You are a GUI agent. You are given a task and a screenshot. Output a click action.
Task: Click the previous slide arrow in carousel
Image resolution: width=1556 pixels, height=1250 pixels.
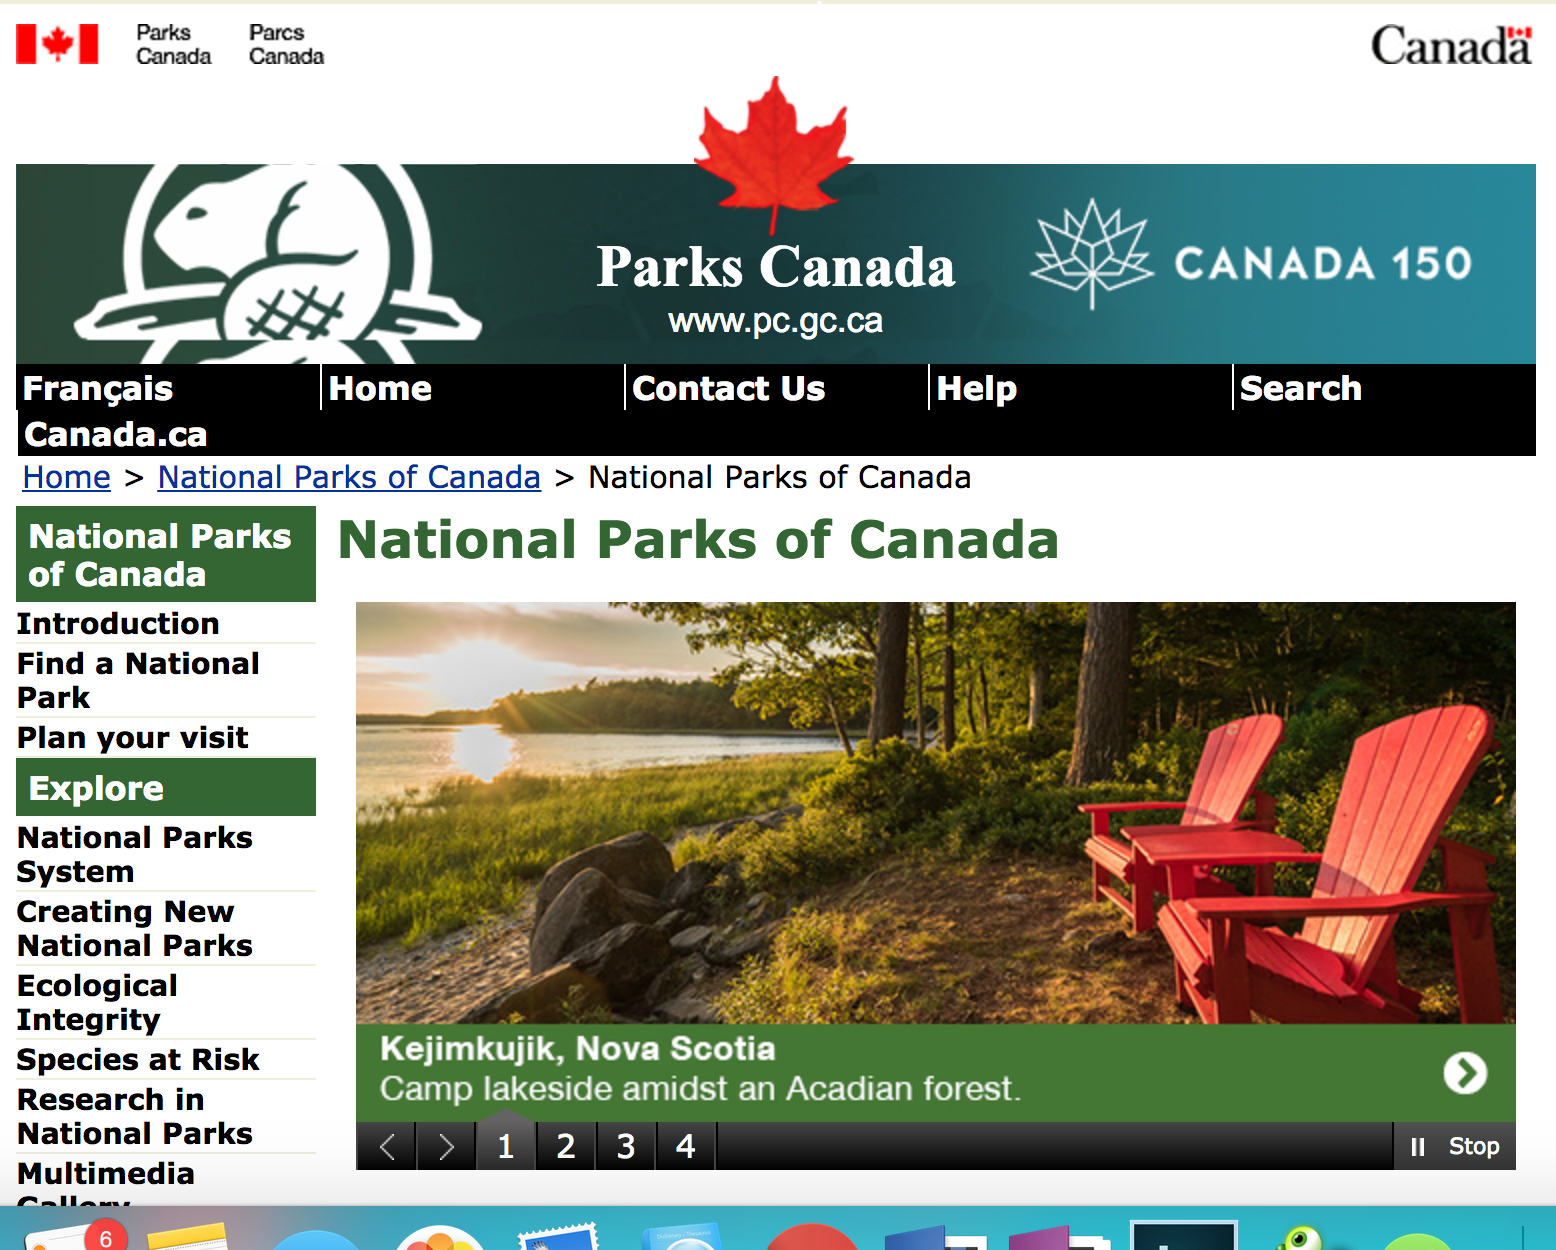coord(388,1146)
